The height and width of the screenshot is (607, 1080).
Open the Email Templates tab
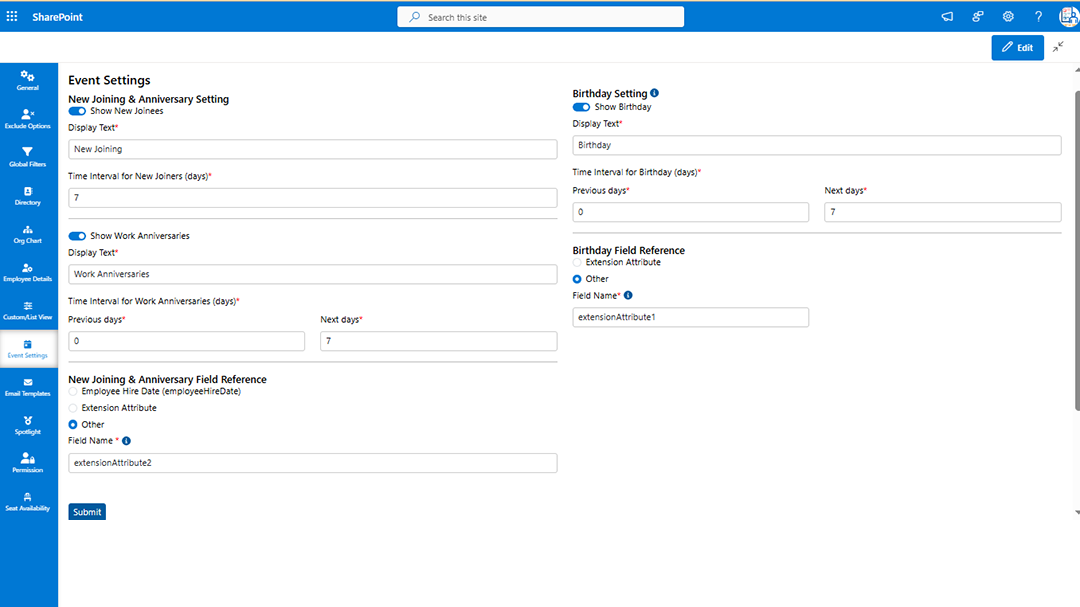point(28,386)
